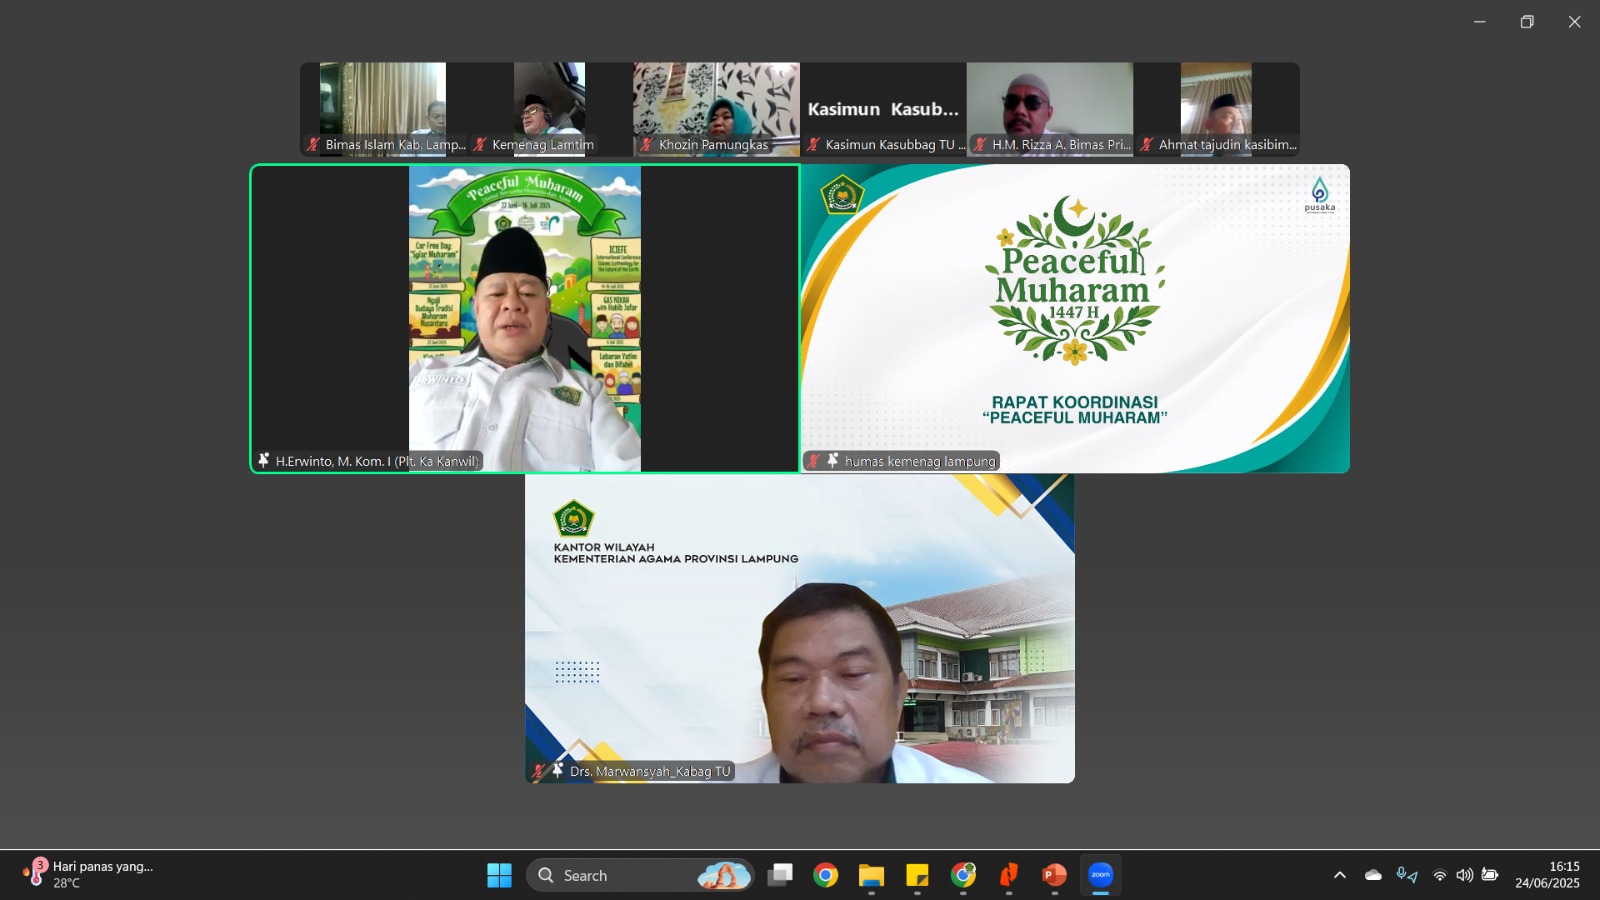Click the pin icon on H.Erwinto's tile
The image size is (1600, 900).
[263, 460]
